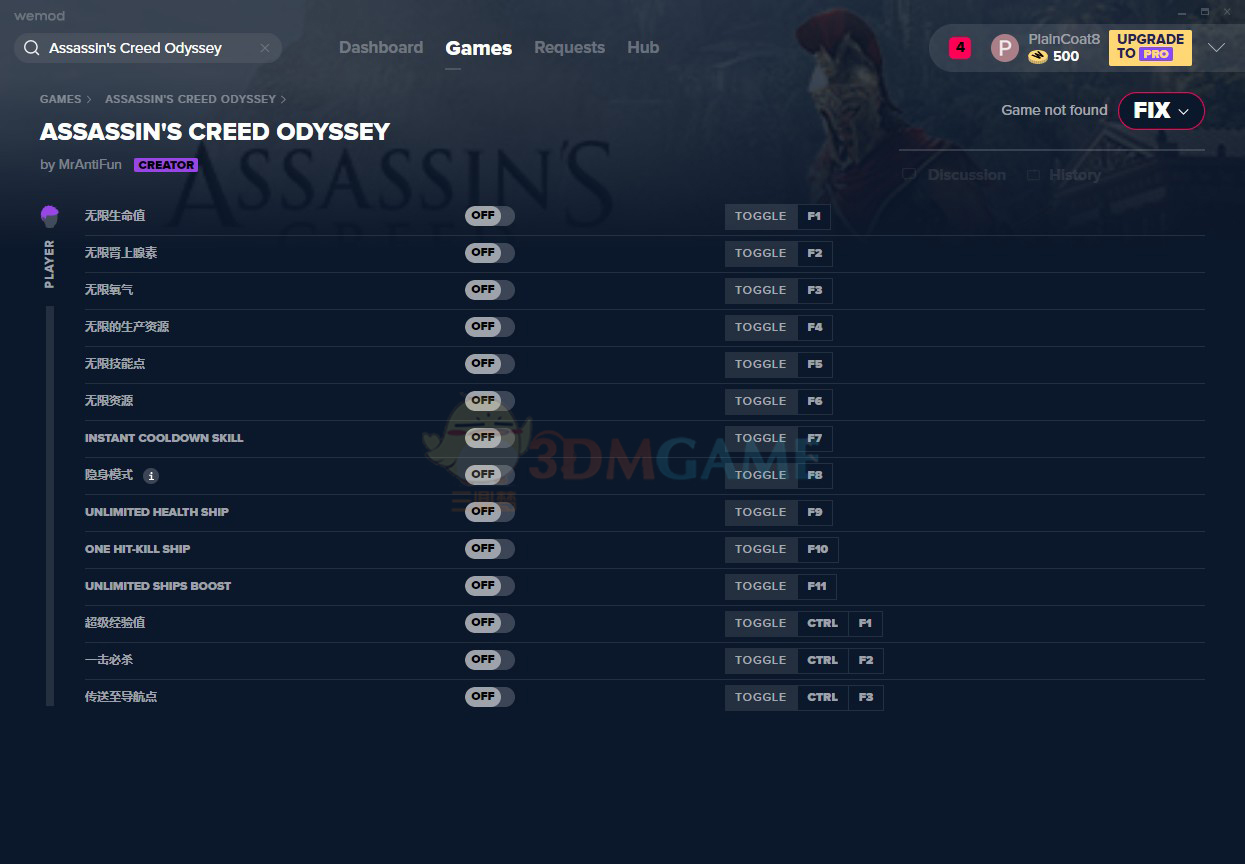The width and height of the screenshot is (1245, 864).
Task: Switch on One Hit-Kill Ship toggle
Action: coord(489,549)
